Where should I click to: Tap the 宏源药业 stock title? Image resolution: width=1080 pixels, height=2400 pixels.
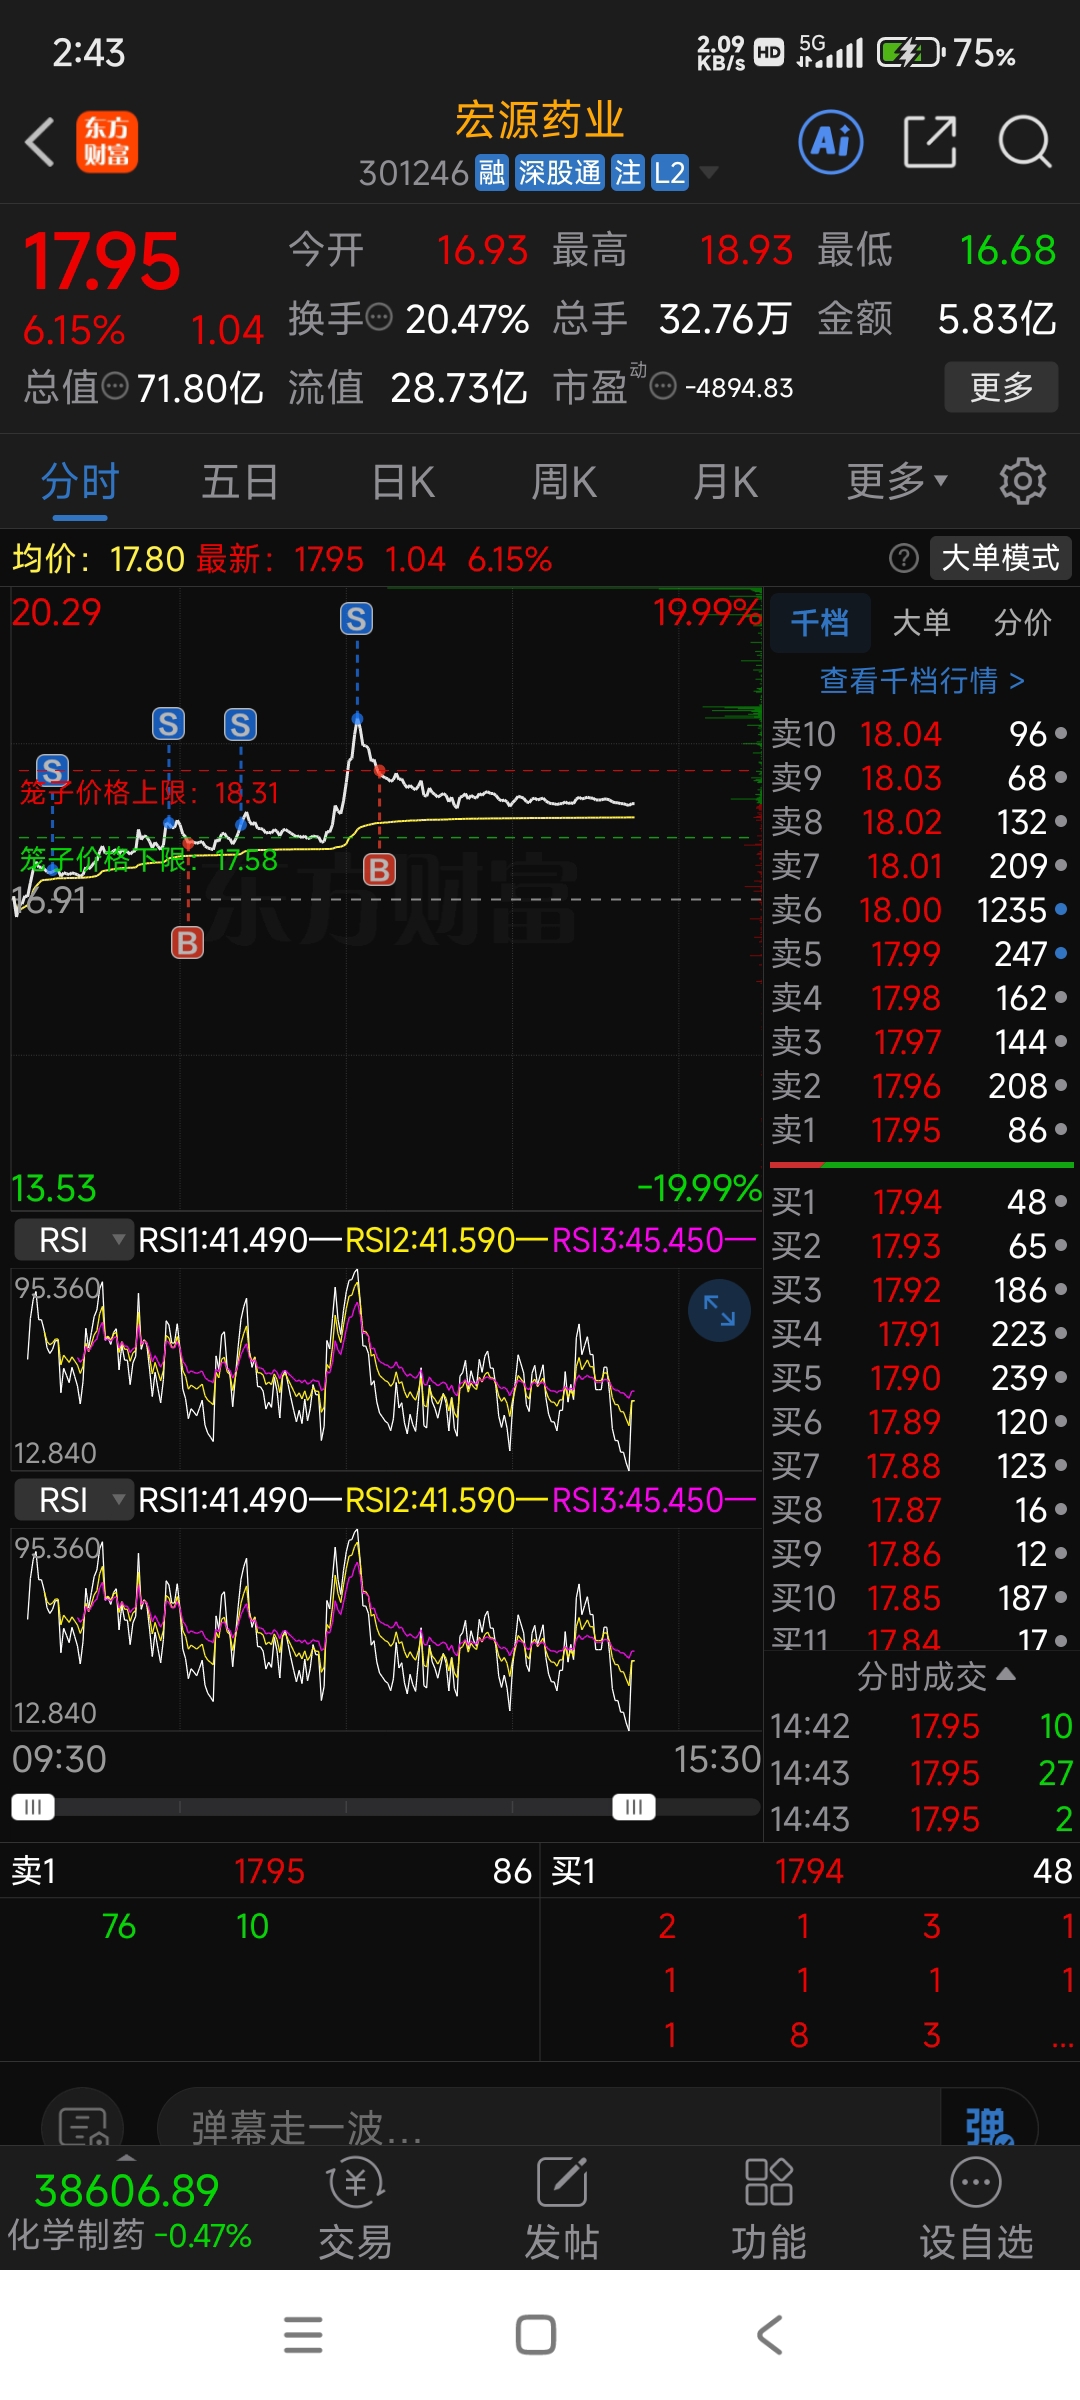[x=540, y=120]
